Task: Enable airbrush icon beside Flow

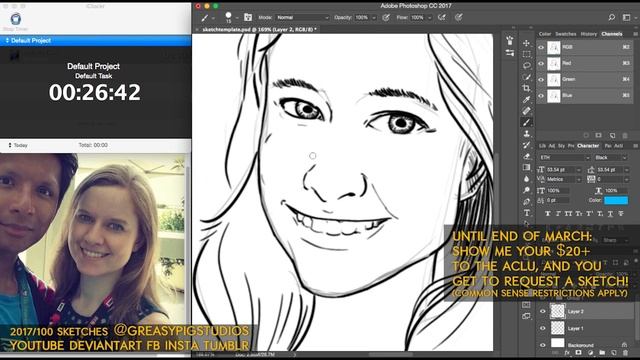Action: [442, 18]
